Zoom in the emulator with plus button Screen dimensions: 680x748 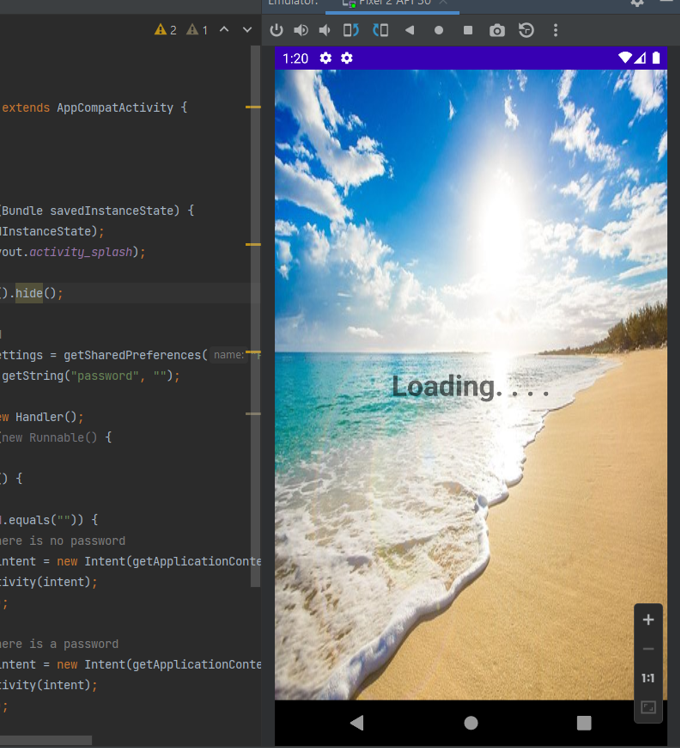pos(648,620)
